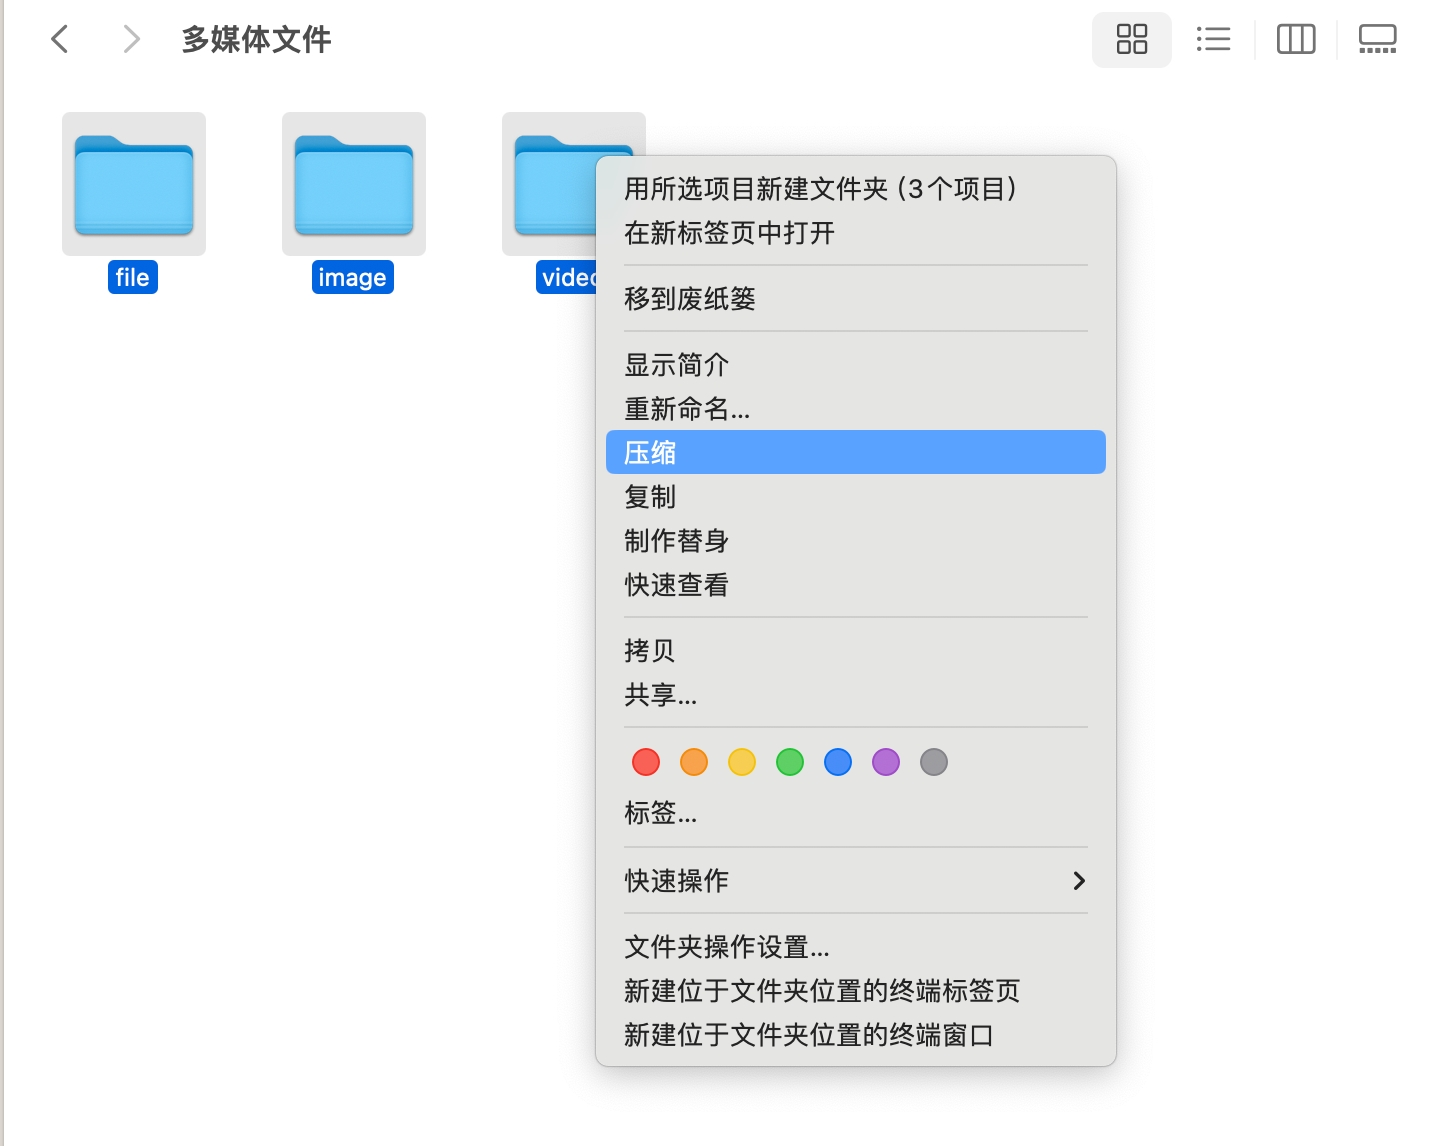Go back with the left arrow
This screenshot has width=1440, height=1146.
[x=60, y=40]
